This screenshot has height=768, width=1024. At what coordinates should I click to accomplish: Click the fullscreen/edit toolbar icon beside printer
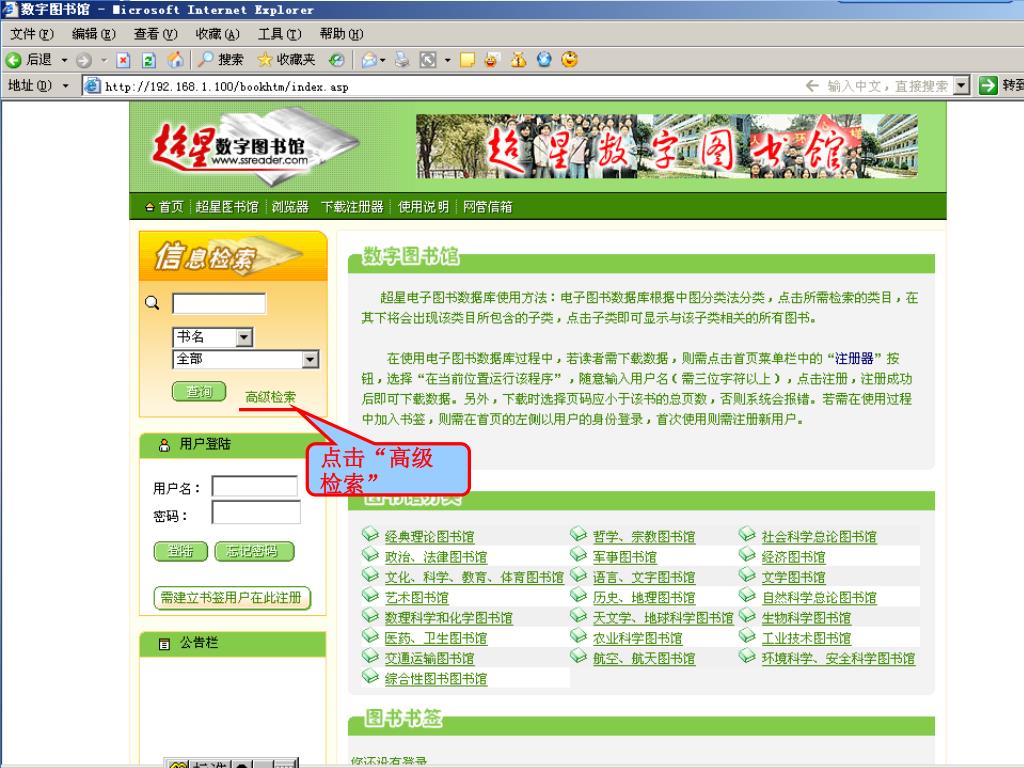428,60
